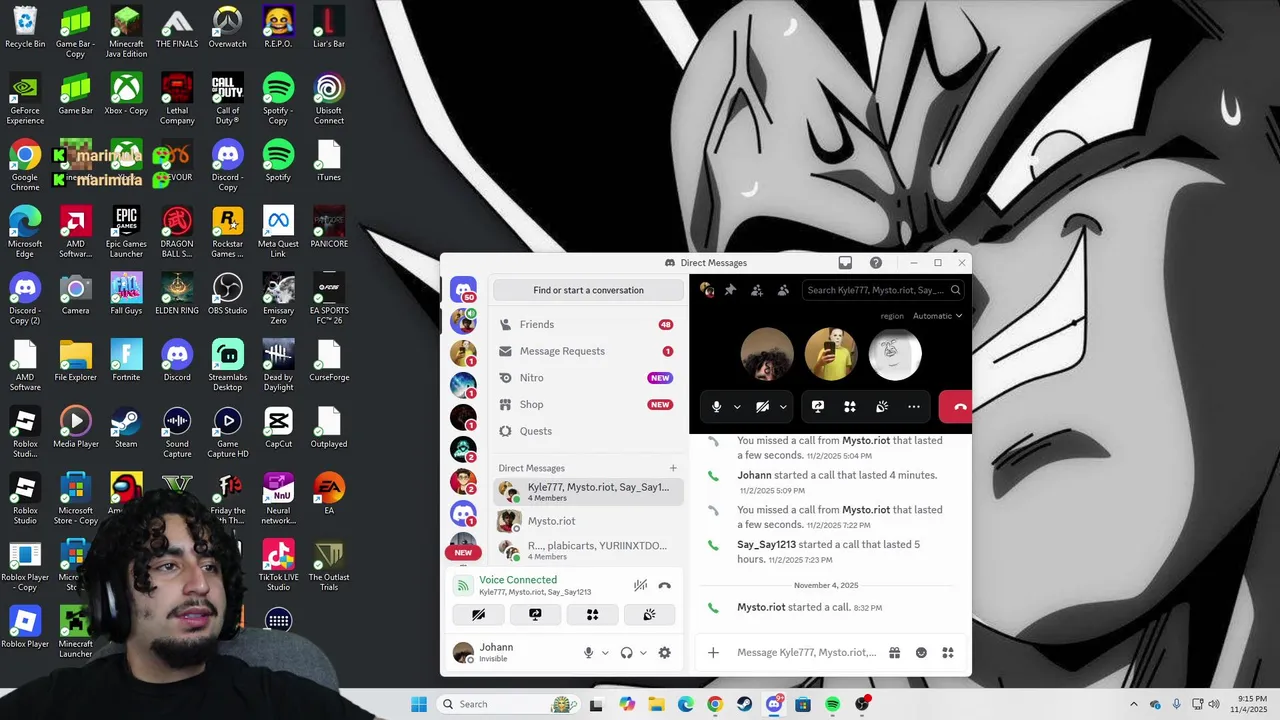Focus the Message Kyle777 input box
1280x720 pixels.
(806, 653)
